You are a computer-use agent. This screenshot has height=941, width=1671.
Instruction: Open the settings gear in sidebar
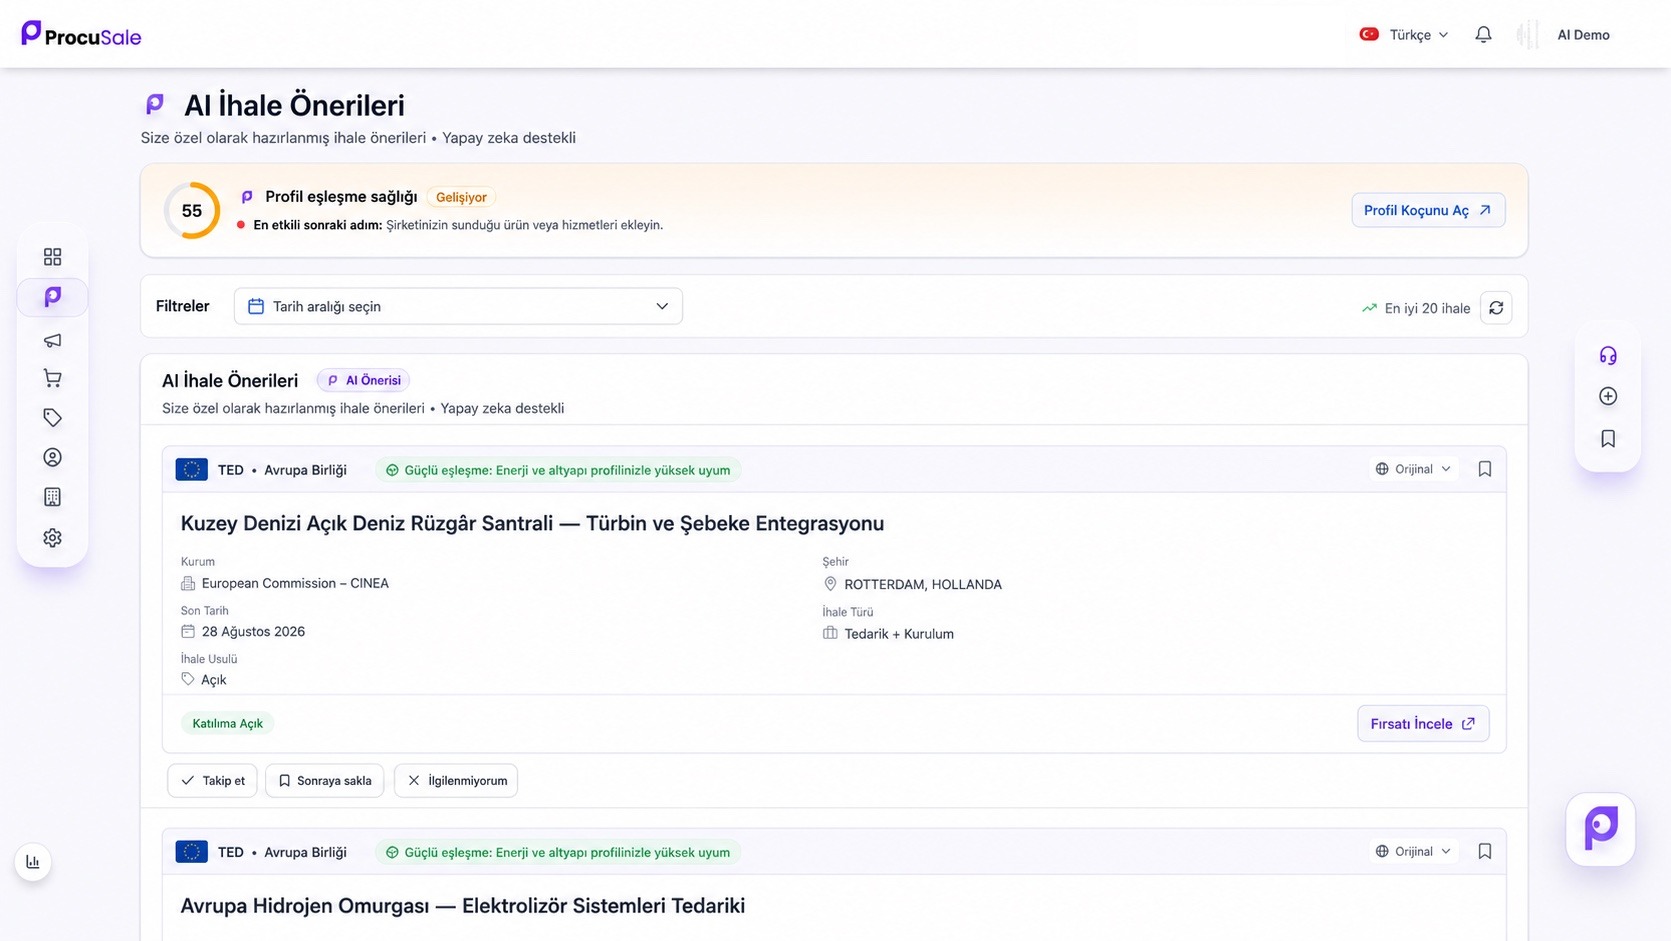(x=52, y=538)
